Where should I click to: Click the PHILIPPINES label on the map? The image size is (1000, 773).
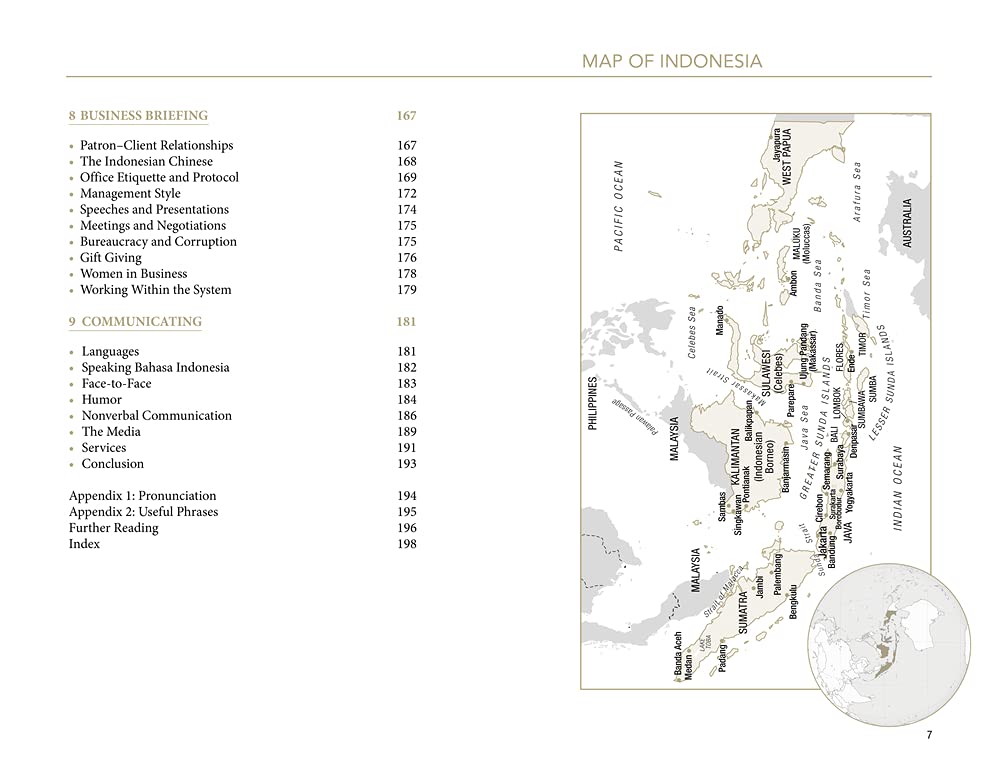pyautogui.click(x=592, y=403)
